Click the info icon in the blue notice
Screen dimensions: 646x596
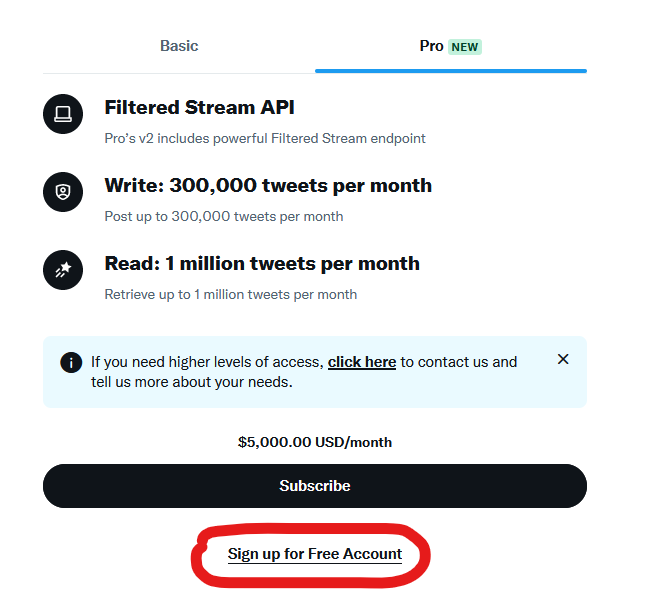click(71, 362)
